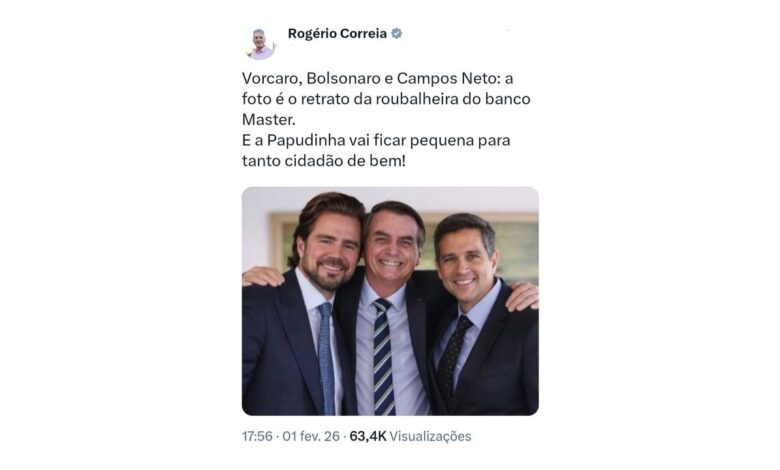
Task: Click the hand resting on bearded man's shoulder
Action: [x=262, y=276]
